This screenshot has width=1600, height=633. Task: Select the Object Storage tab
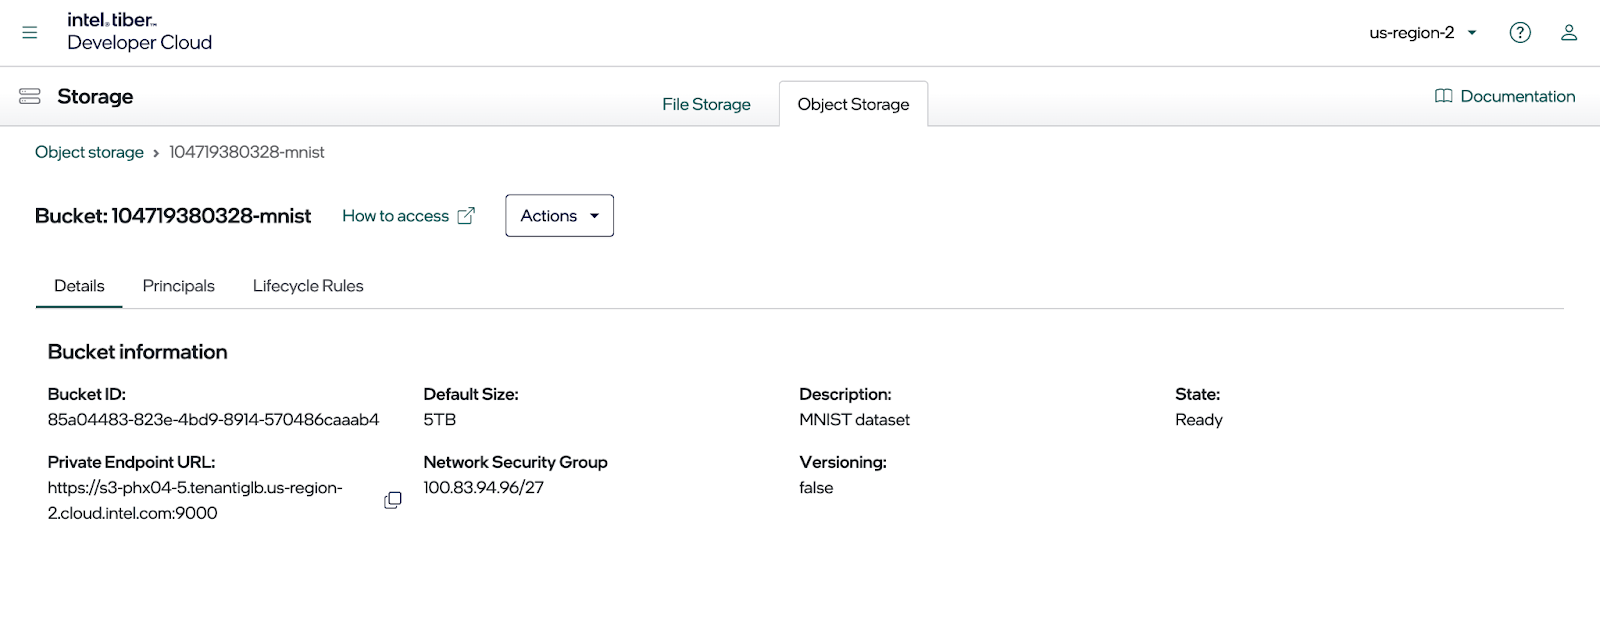pos(853,104)
